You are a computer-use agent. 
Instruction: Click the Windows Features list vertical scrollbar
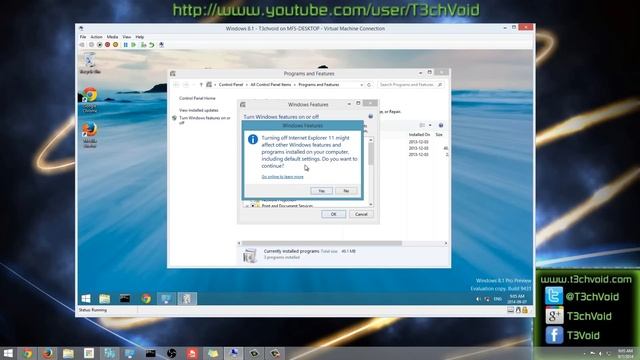371,154
